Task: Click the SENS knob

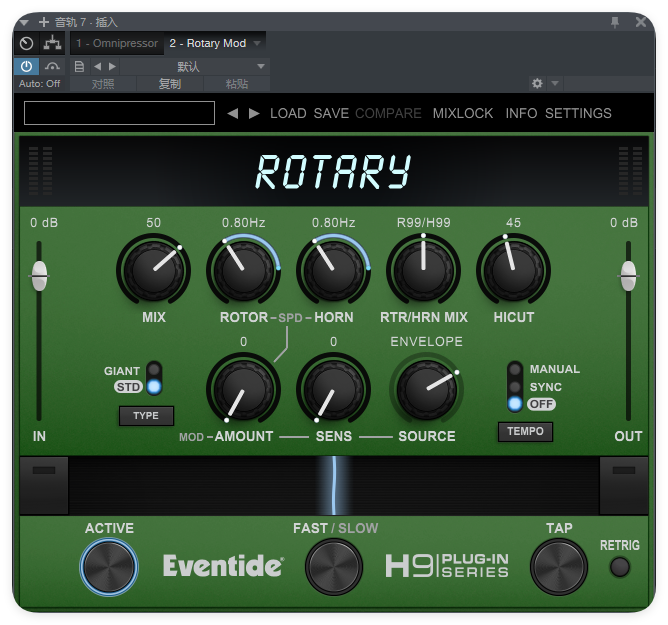Action: point(333,389)
